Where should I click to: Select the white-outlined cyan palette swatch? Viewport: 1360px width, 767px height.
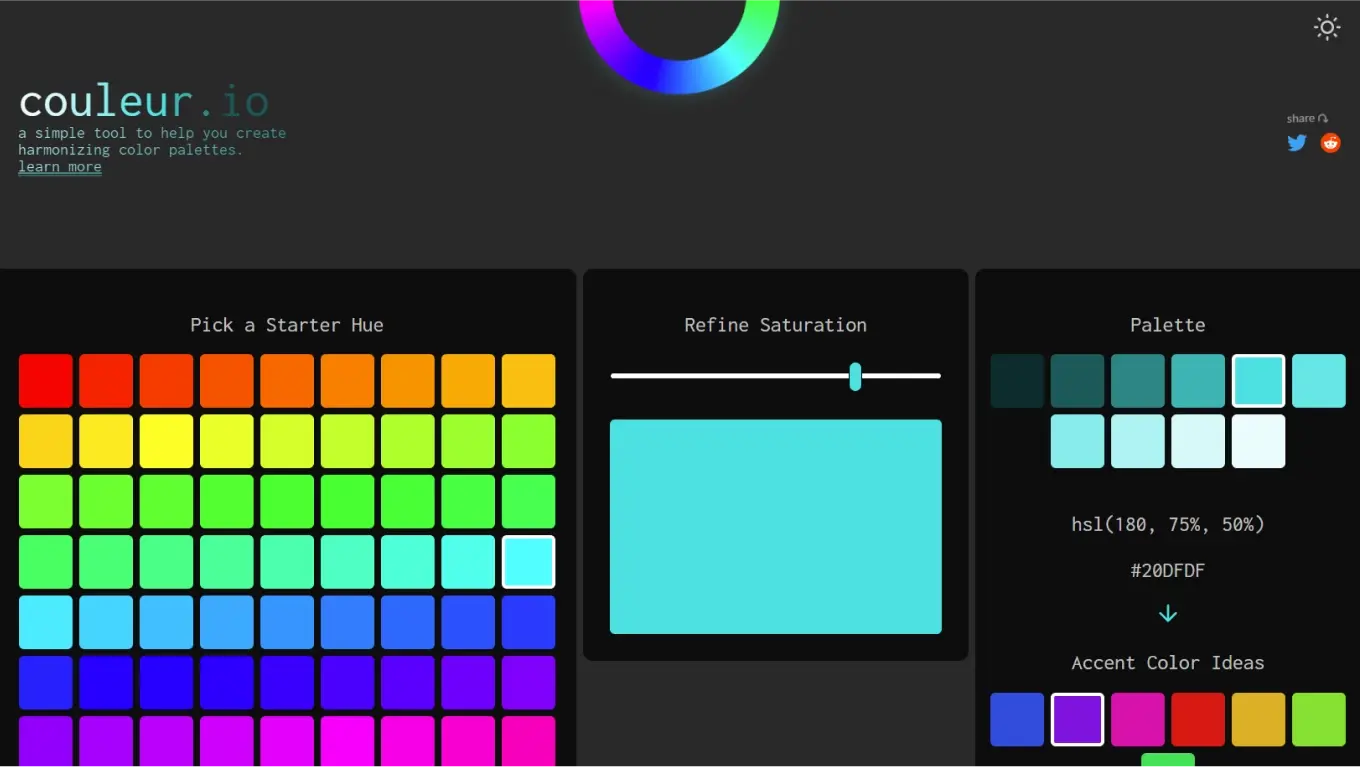(1258, 381)
